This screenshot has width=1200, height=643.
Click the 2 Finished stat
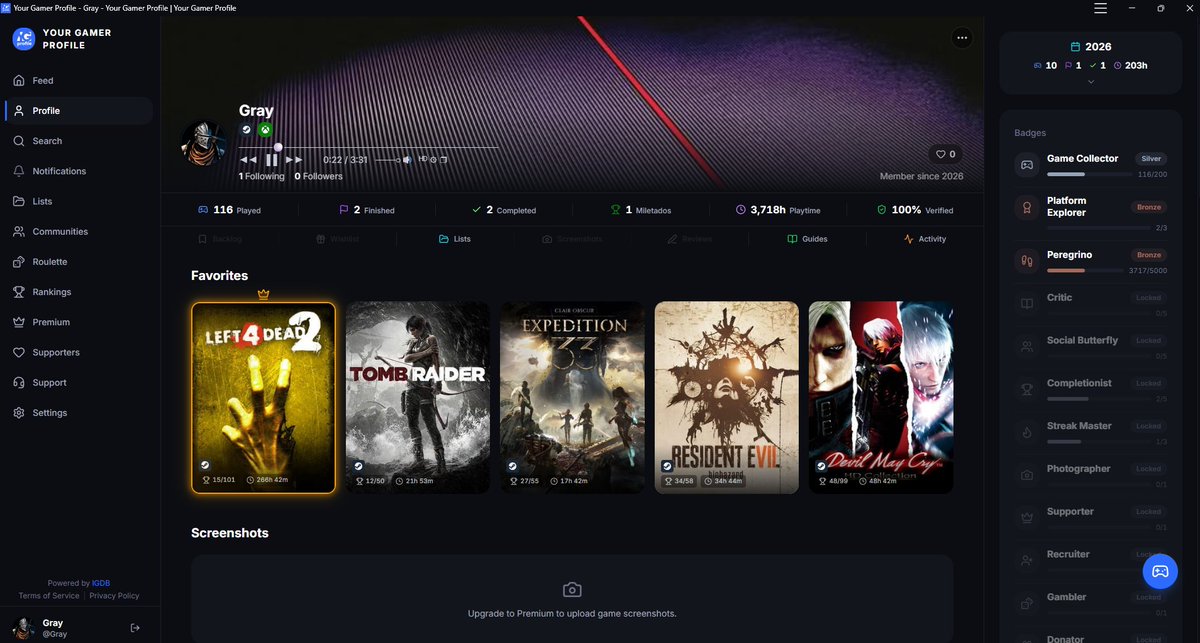pyautogui.click(x=367, y=210)
